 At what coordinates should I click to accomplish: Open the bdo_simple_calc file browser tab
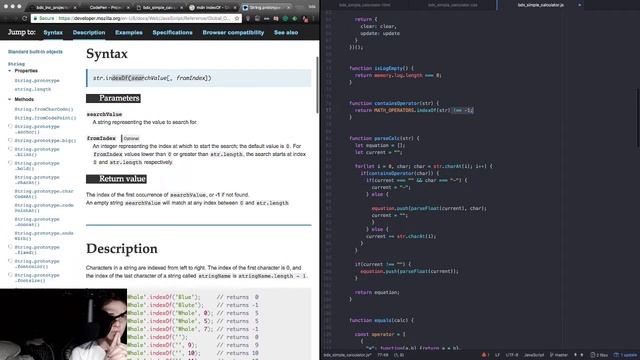159,7
